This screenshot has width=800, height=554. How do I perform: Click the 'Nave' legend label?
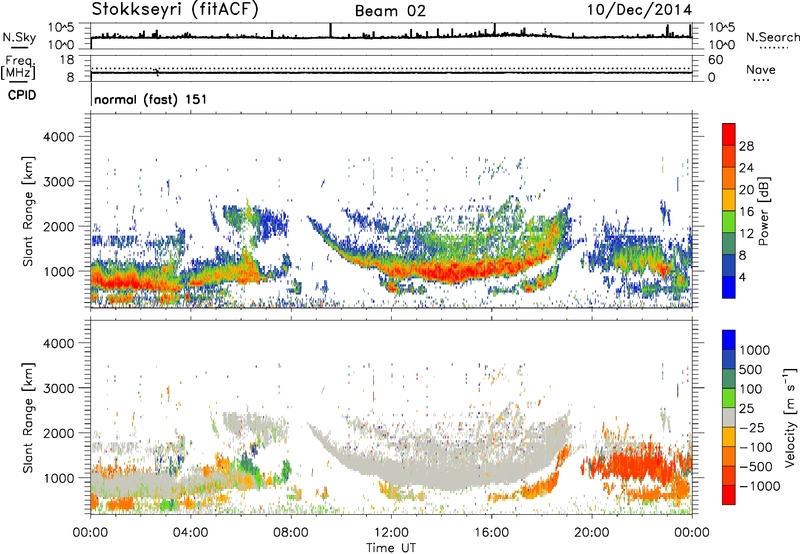pos(761,69)
